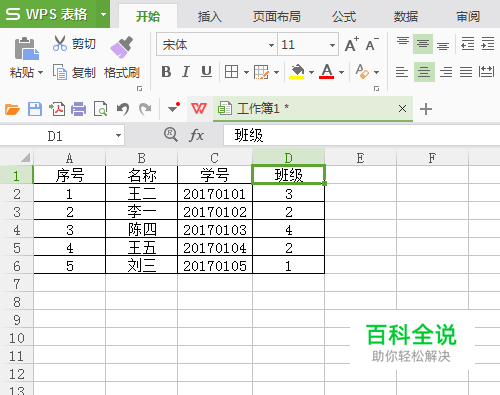The width and height of the screenshot is (500, 395).
Task: Add new document tab with plus
Action: 426,109
